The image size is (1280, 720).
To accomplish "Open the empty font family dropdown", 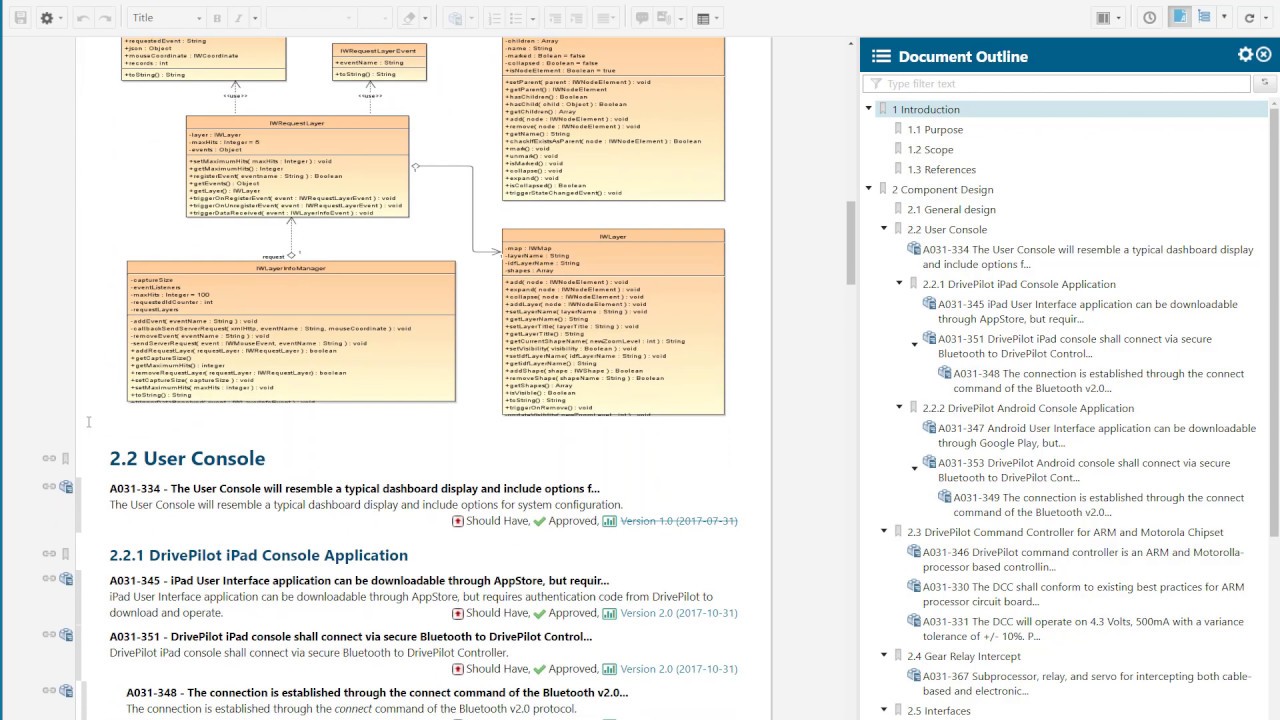I will click(x=311, y=18).
